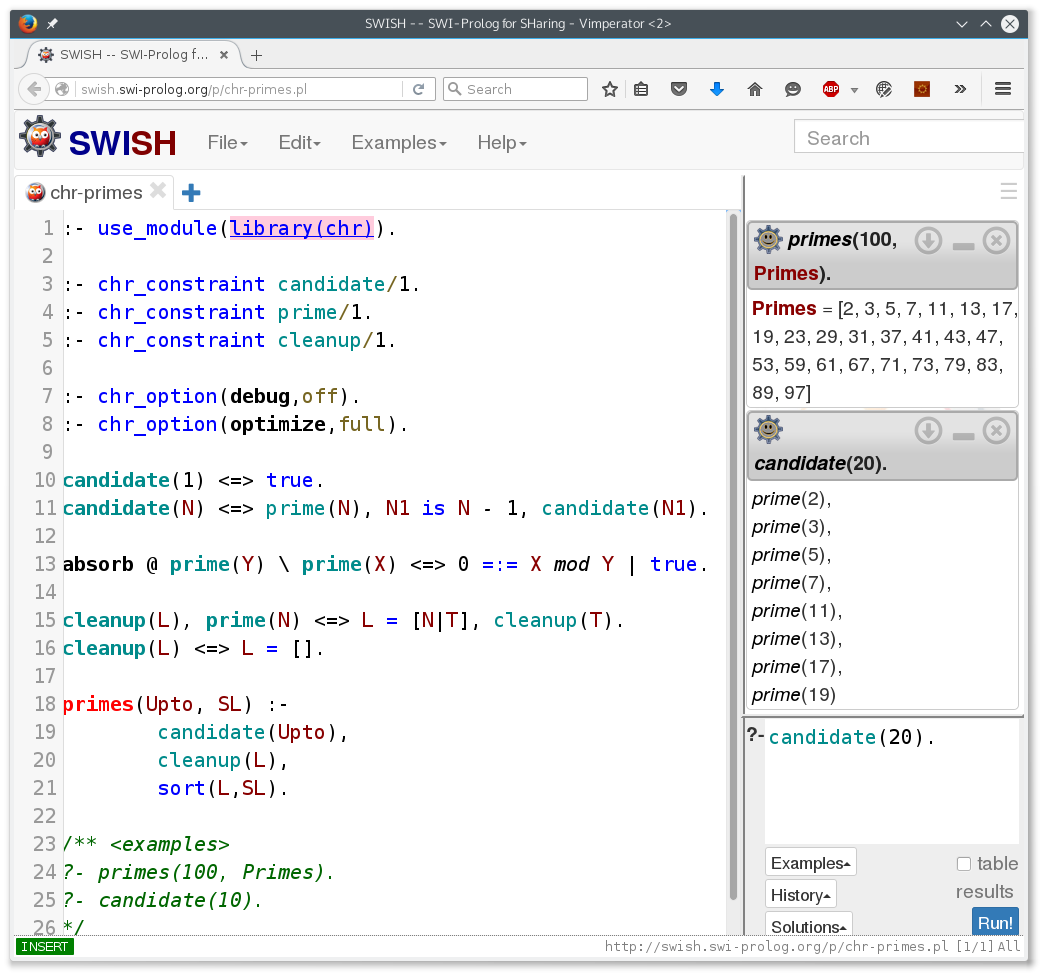Follow the library(chr) link in code
1044x977 pixels.
302,228
